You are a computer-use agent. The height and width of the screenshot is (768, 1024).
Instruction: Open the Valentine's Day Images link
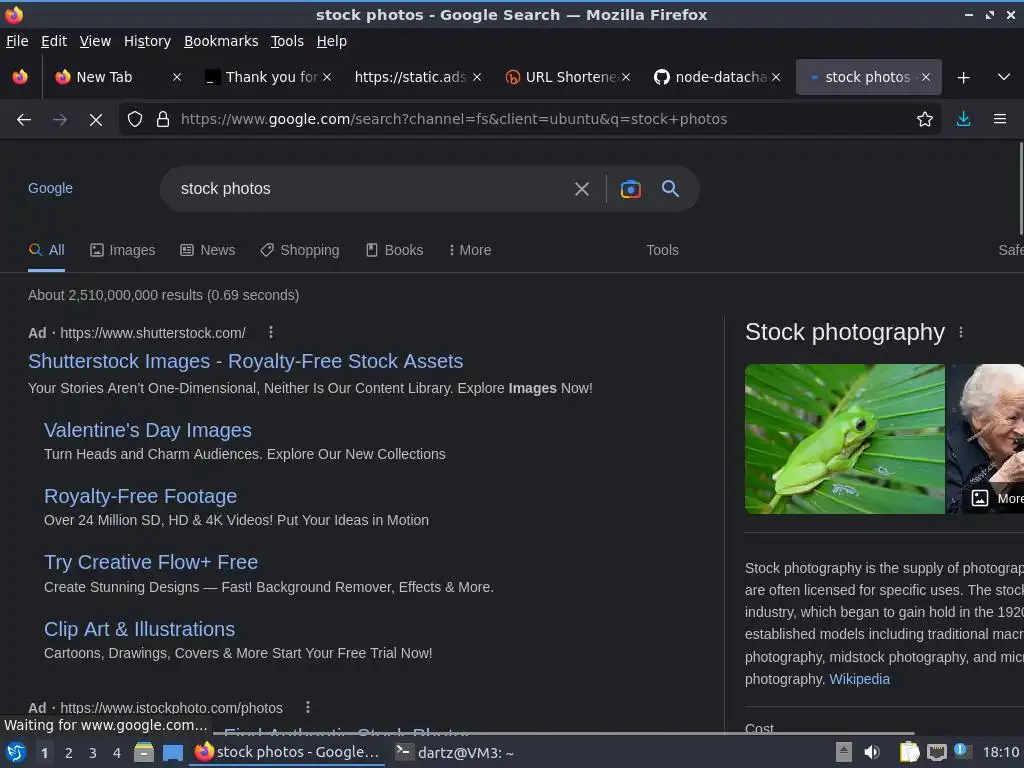coord(148,430)
